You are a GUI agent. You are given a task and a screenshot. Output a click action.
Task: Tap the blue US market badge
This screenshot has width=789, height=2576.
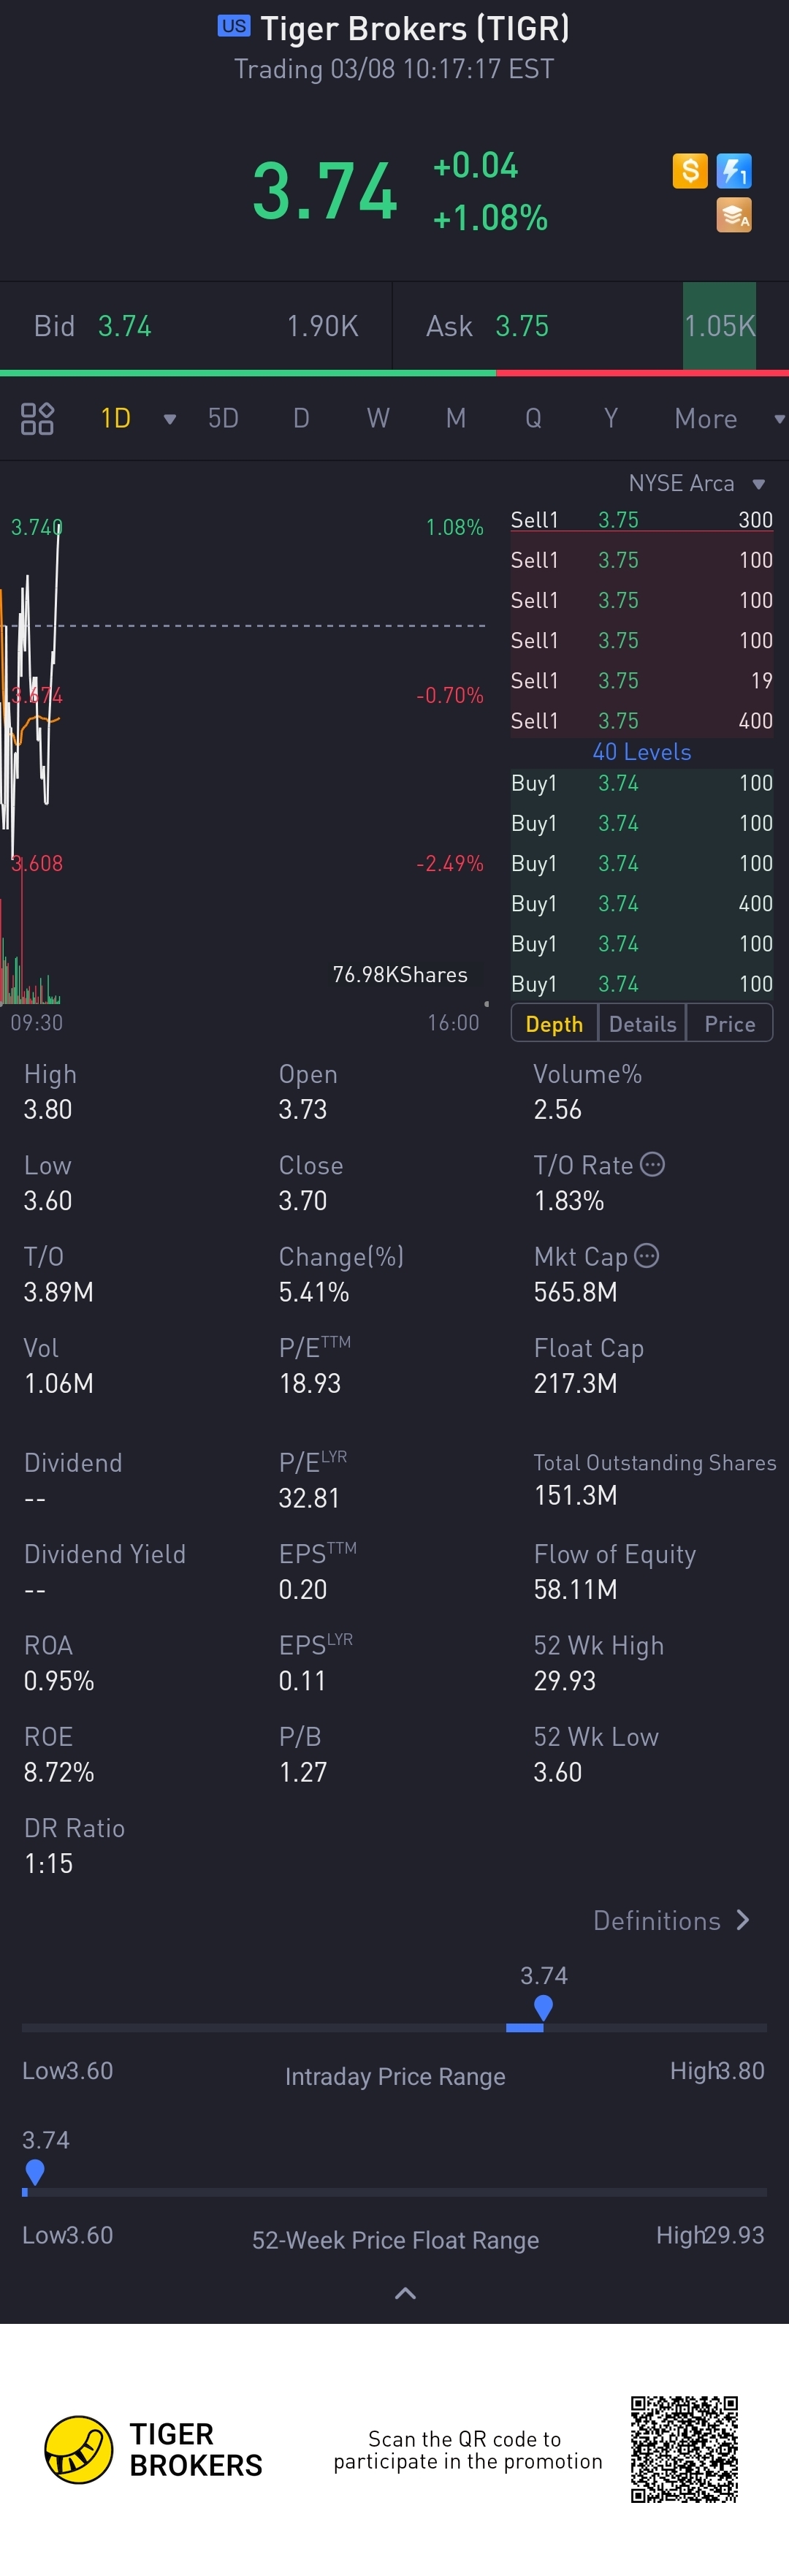click(x=234, y=27)
